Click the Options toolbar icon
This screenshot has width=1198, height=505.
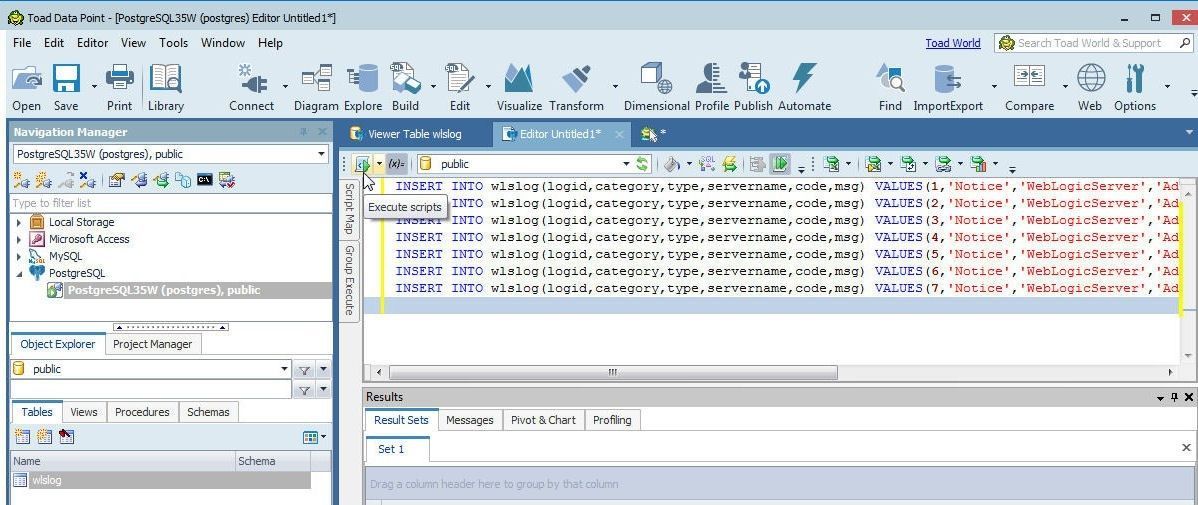[1135, 88]
